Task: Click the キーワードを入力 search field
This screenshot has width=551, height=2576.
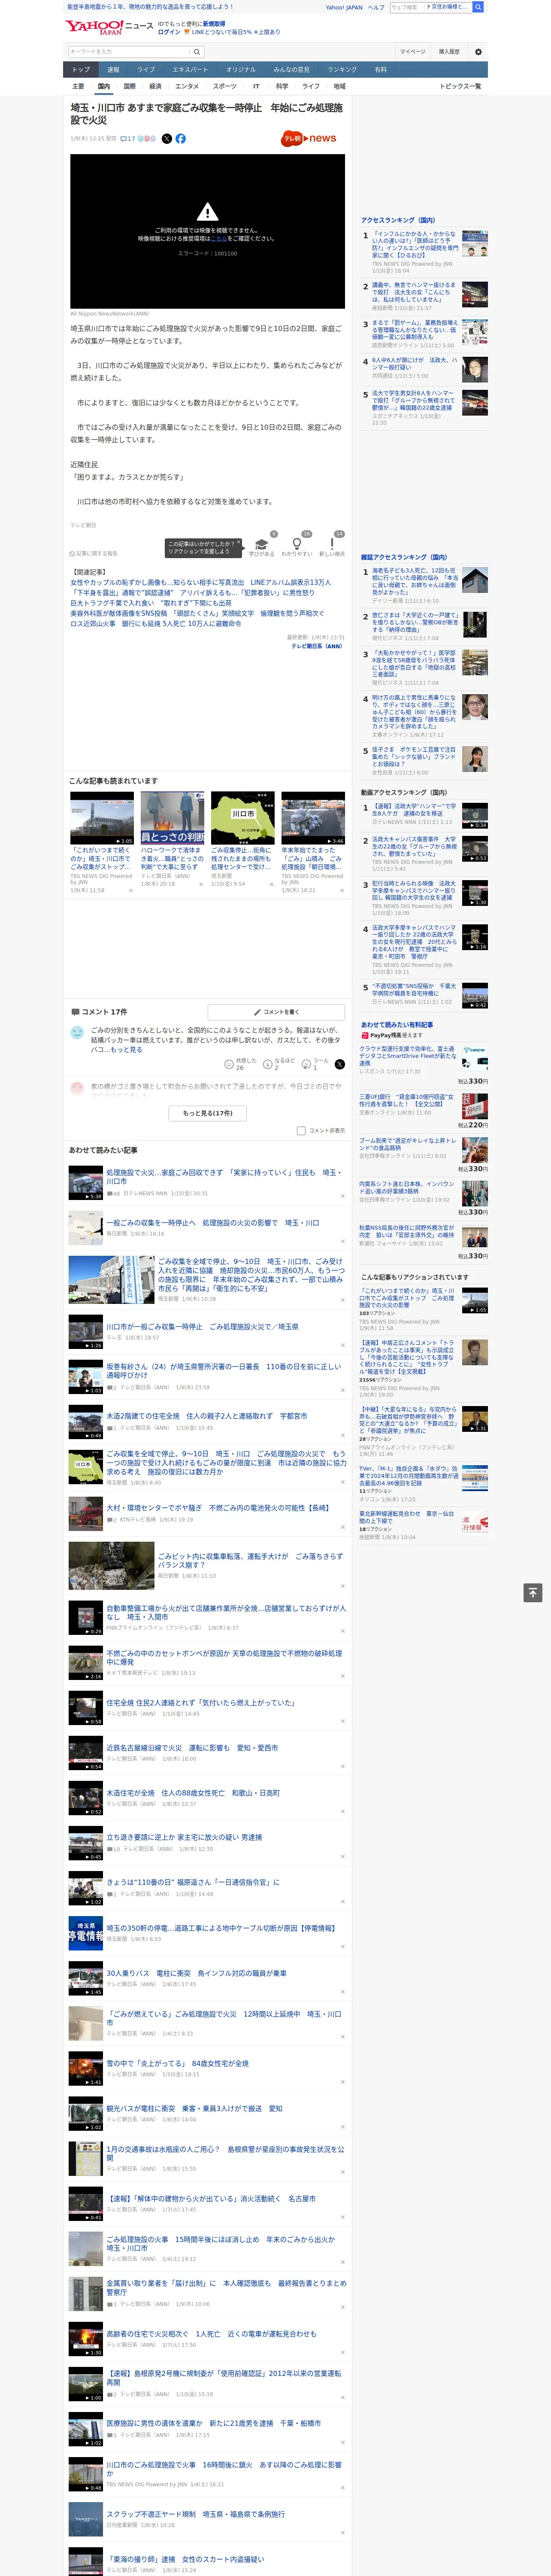Action: point(129,52)
